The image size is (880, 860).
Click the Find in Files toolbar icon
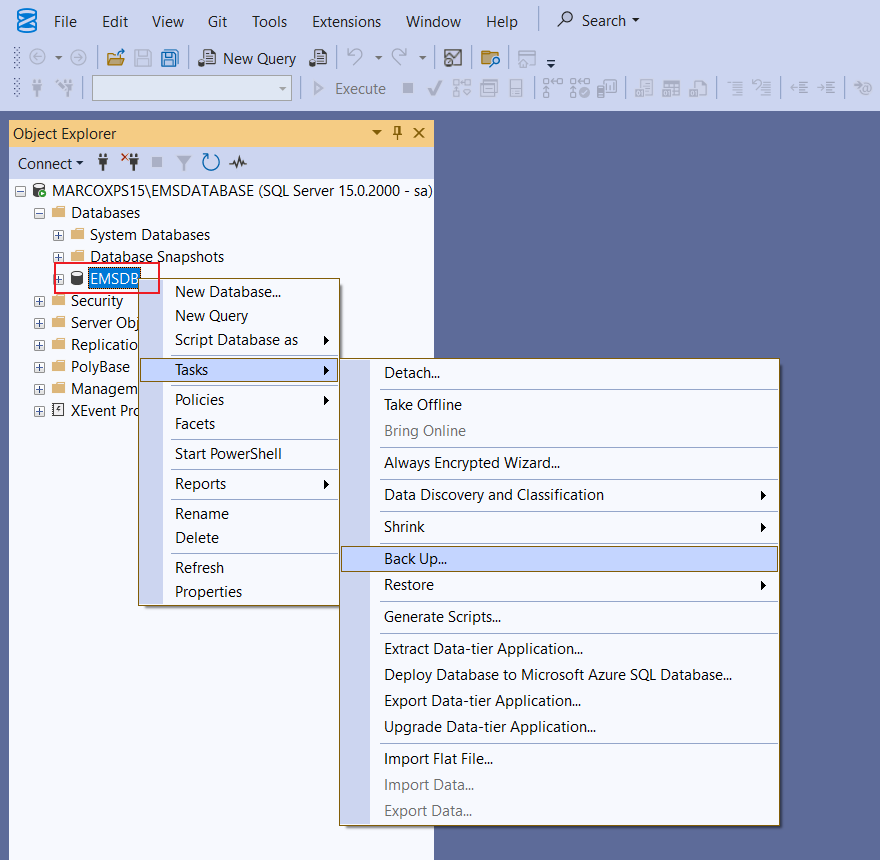[490, 58]
